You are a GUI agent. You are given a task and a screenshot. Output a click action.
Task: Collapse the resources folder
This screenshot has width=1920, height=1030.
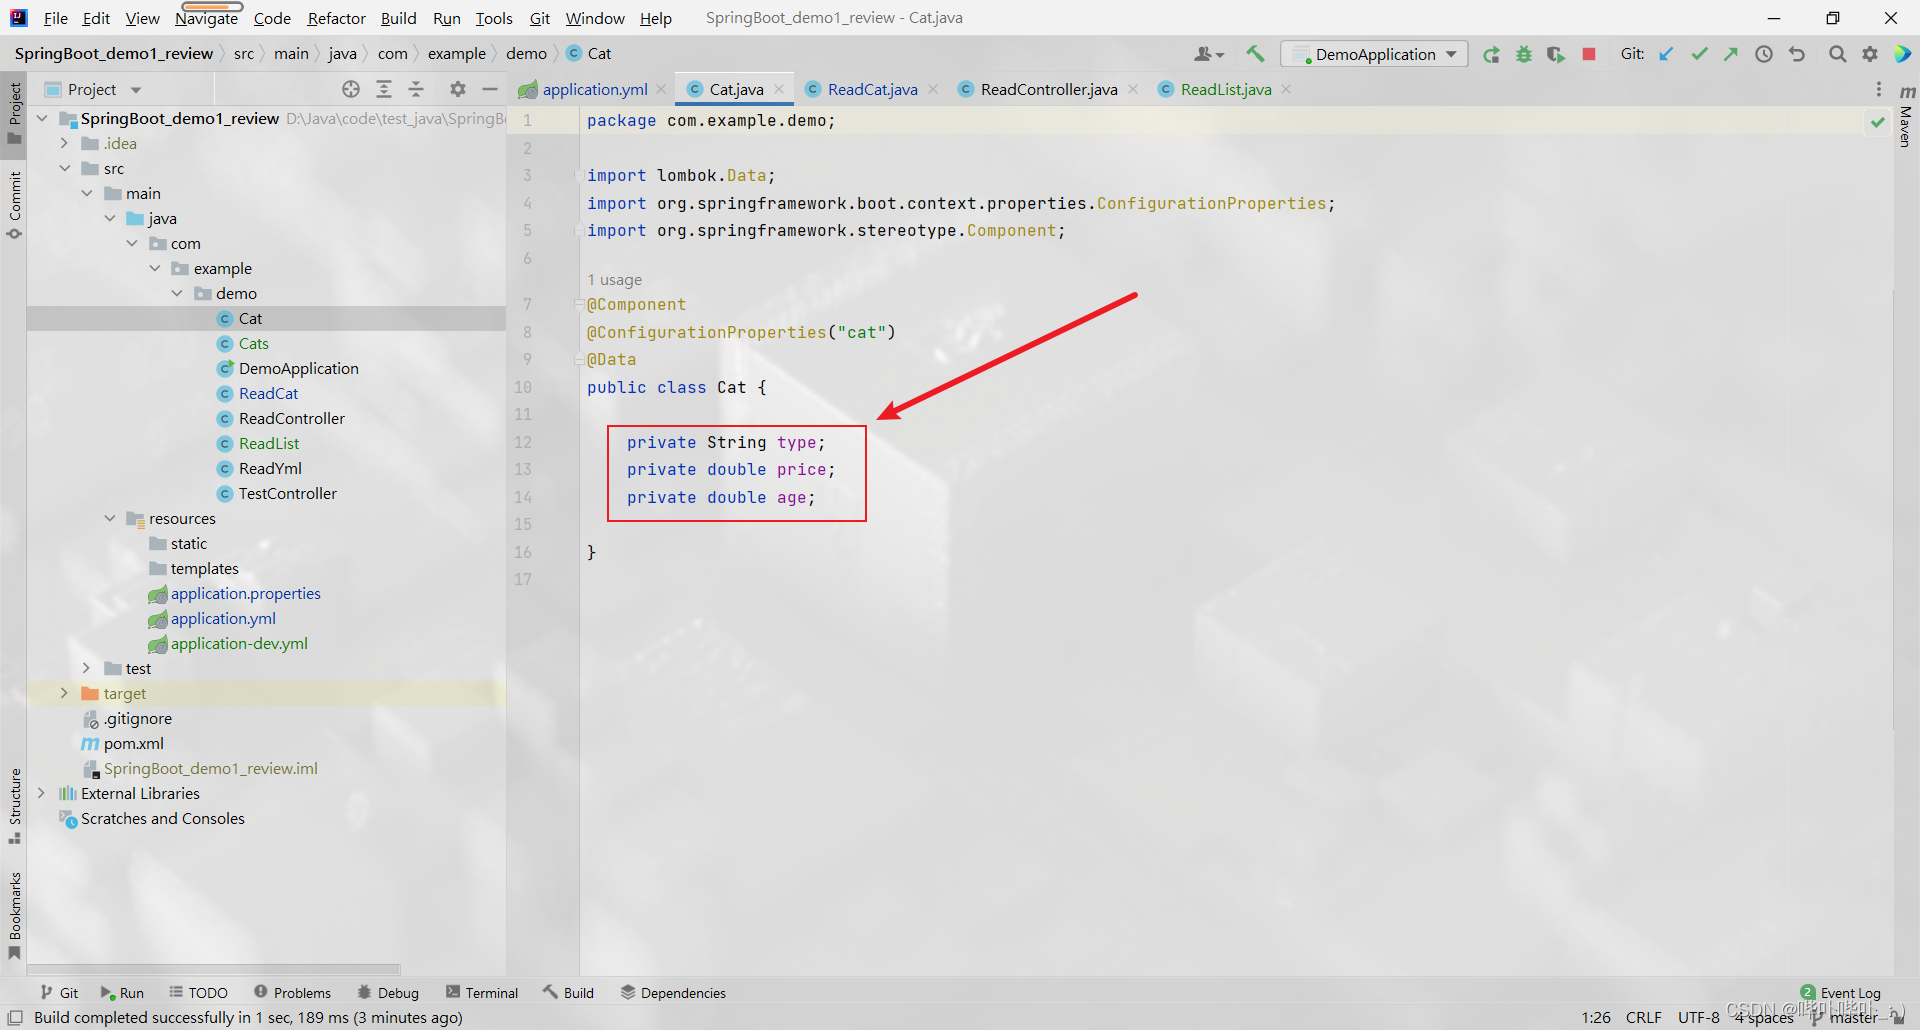(x=110, y=518)
